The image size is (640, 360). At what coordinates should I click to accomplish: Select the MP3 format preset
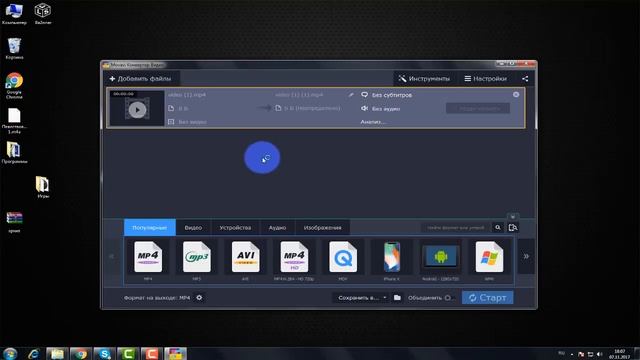[197, 260]
